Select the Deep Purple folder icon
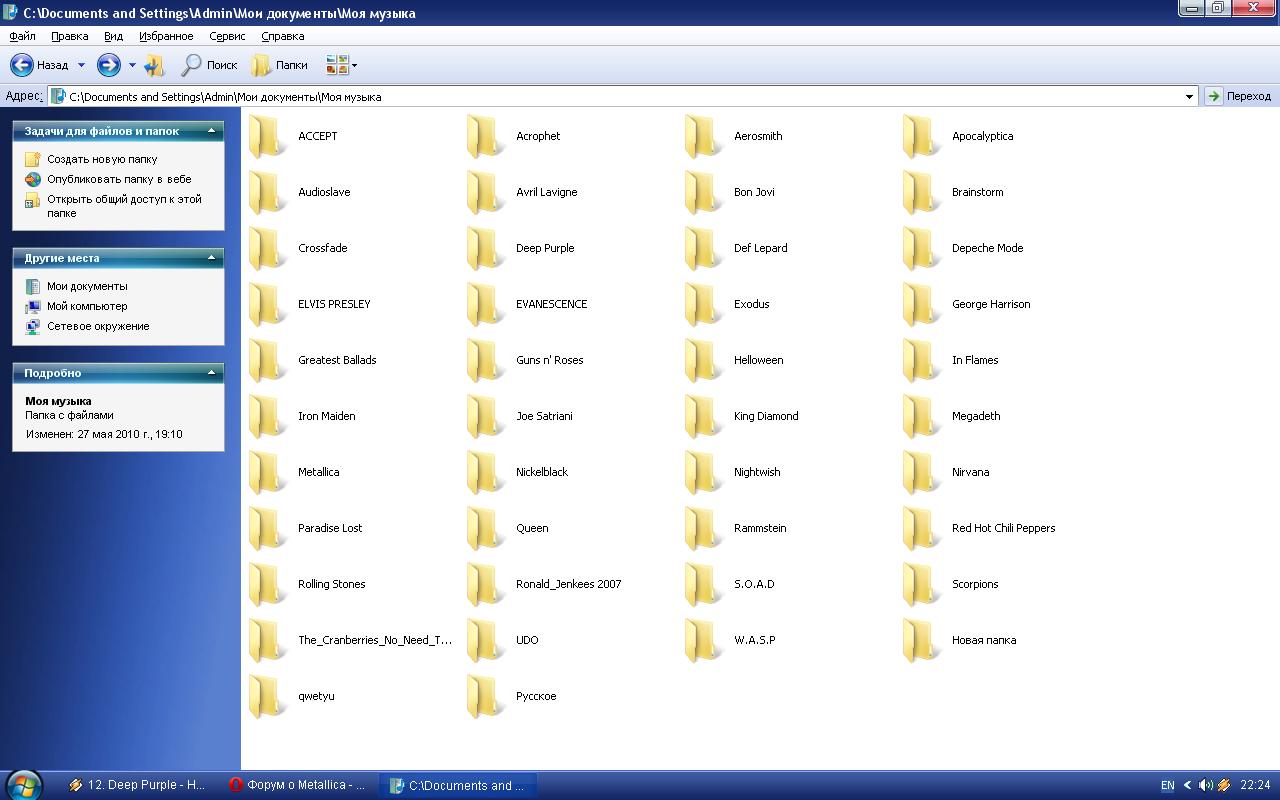This screenshot has height=800, width=1280. [x=486, y=248]
